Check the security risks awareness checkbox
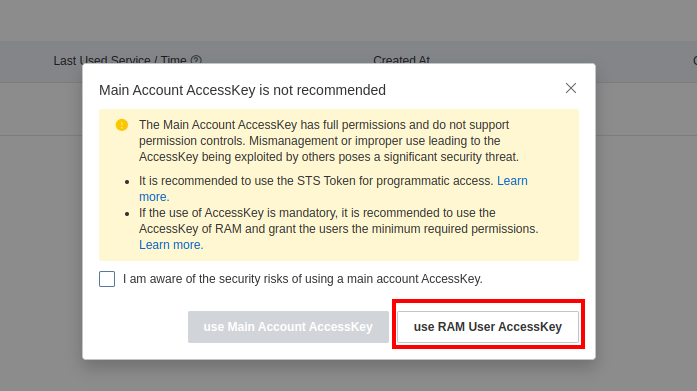Image resolution: width=697 pixels, height=391 pixels. click(107, 279)
